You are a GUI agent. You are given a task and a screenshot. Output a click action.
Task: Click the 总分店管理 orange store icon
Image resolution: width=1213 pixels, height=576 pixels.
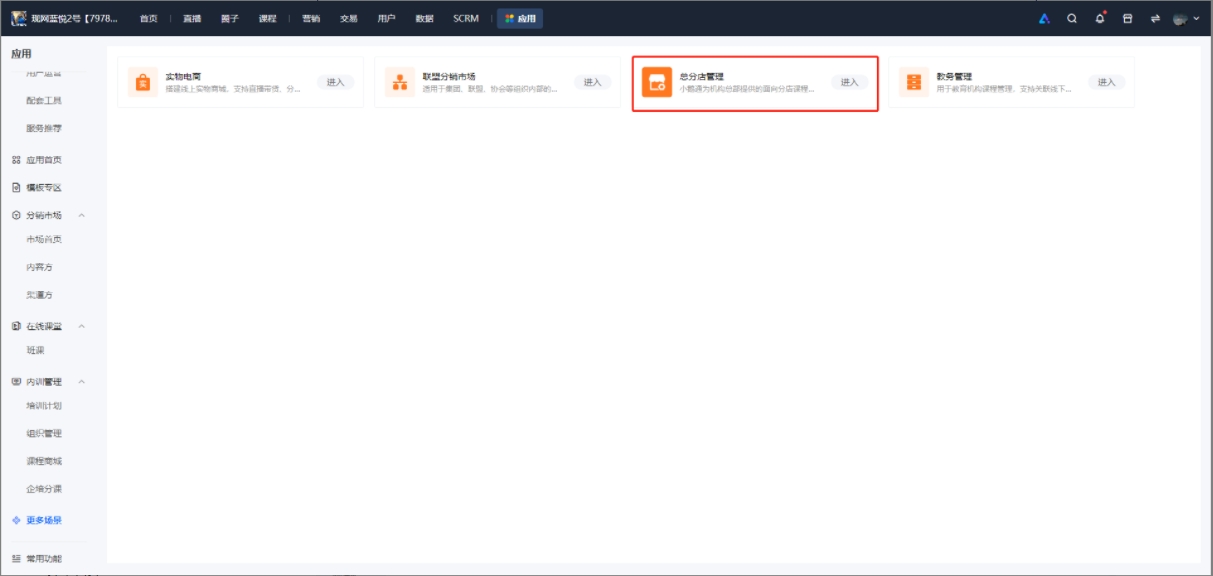[657, 83]
